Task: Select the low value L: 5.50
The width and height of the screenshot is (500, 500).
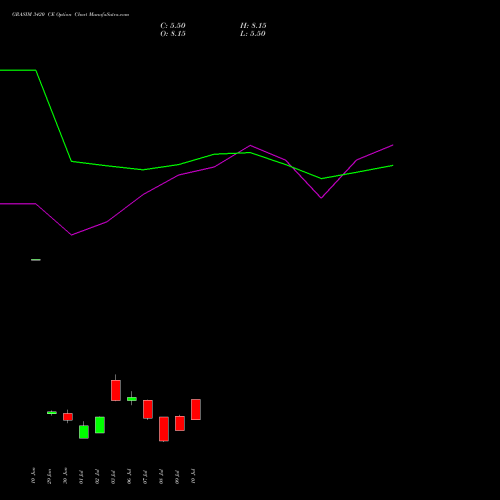Action: pos(253,34)
